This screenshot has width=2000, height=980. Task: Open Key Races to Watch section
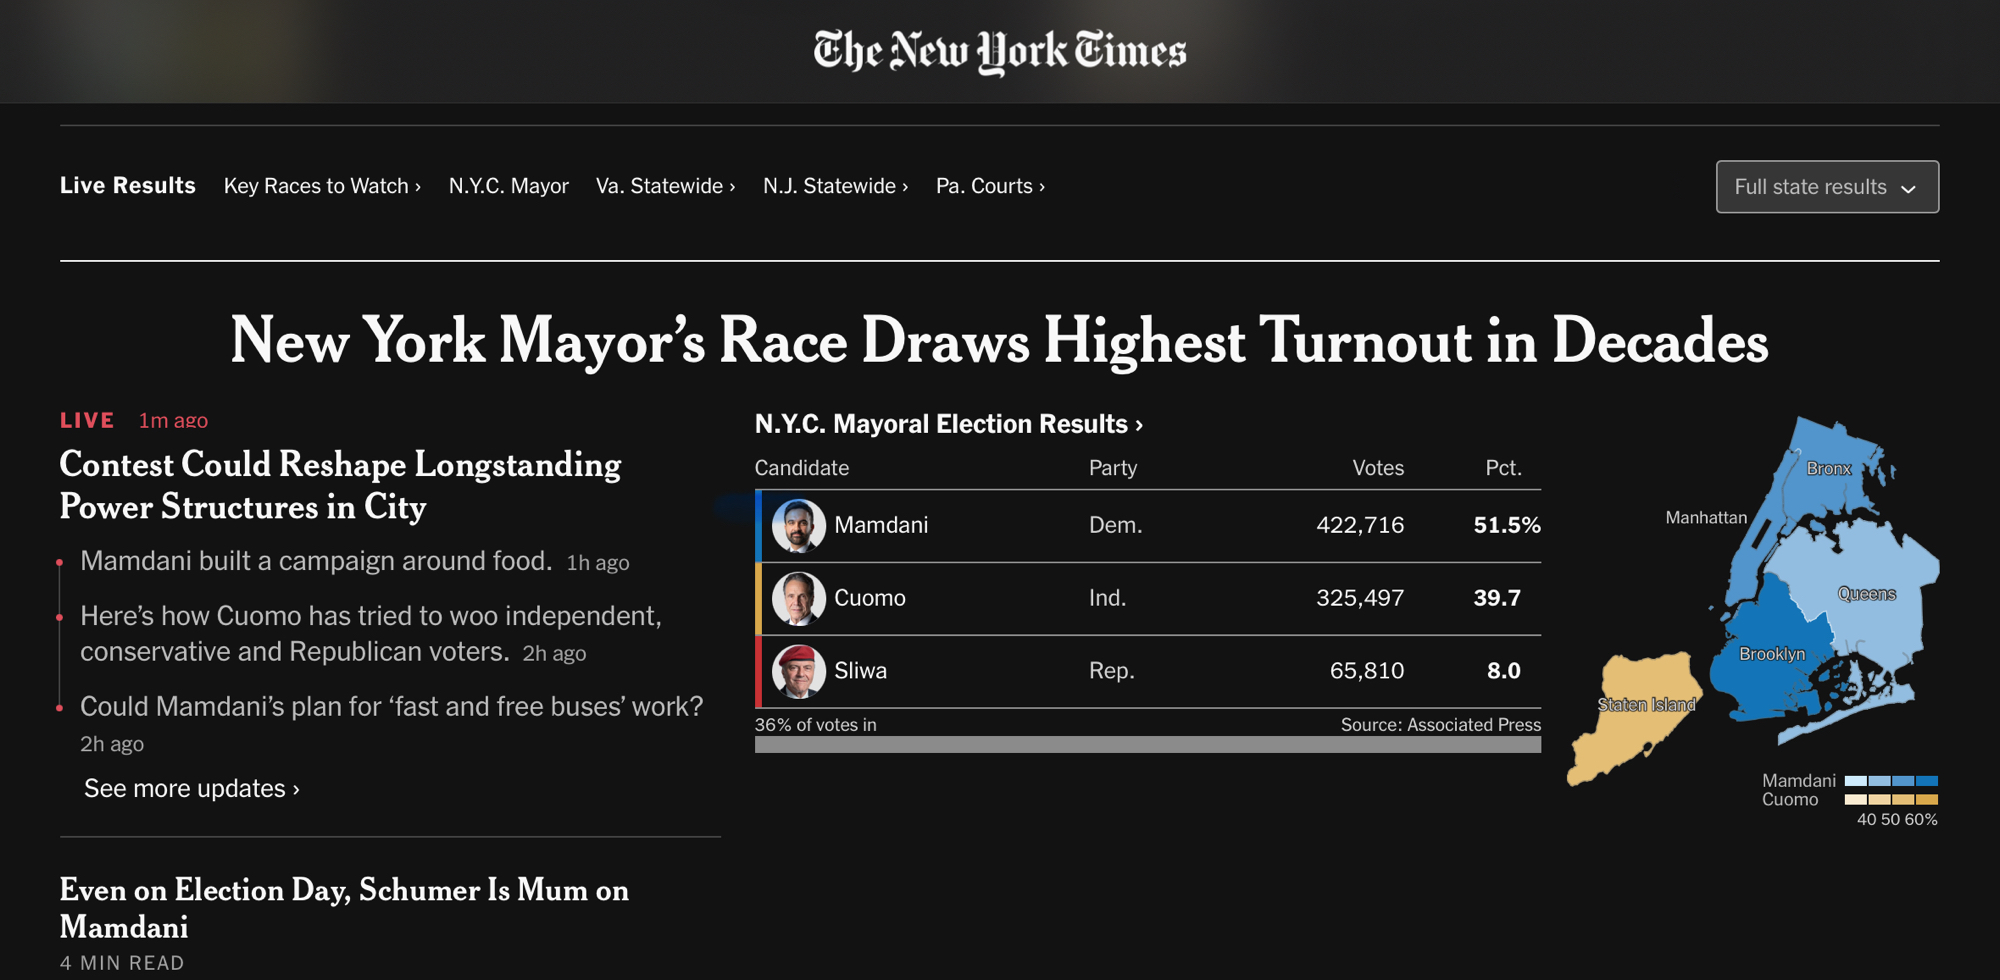[x=322, y=186]
